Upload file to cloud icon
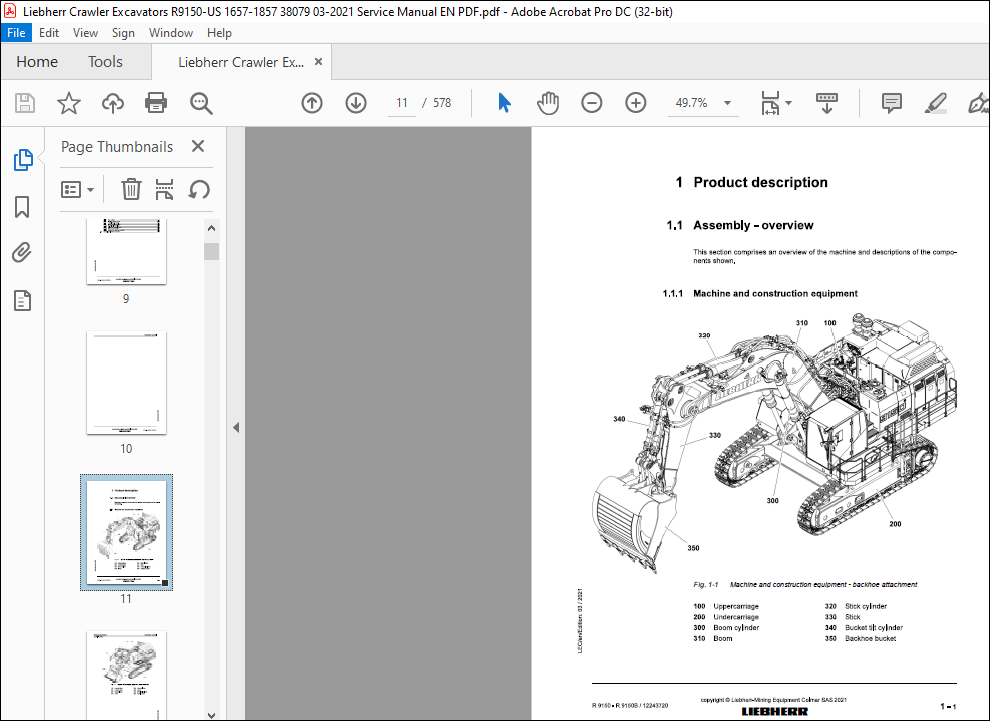This screenshot has height=721, width=990. pos(112,103)
